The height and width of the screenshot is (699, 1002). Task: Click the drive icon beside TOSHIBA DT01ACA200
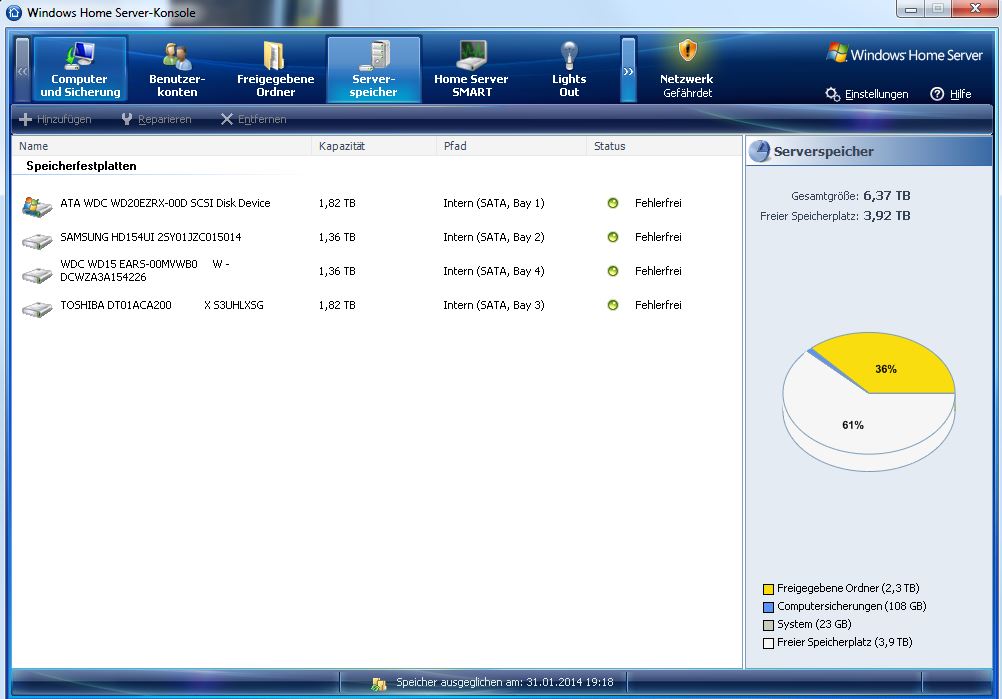pos(37,310)
